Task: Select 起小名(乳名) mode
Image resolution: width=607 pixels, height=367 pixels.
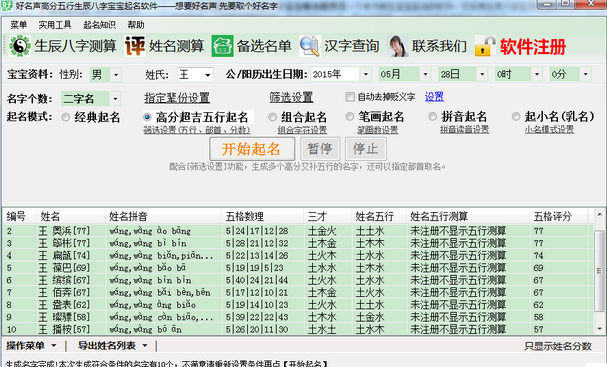Action: 516,117
